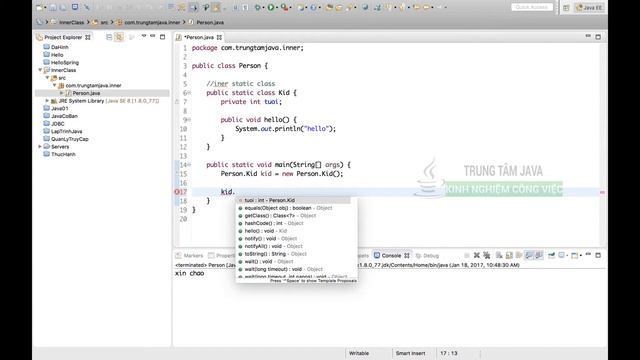Viewport: 640px width, 360px height.
Task: Expand the Servers project node
Action: tap(40, 147)
